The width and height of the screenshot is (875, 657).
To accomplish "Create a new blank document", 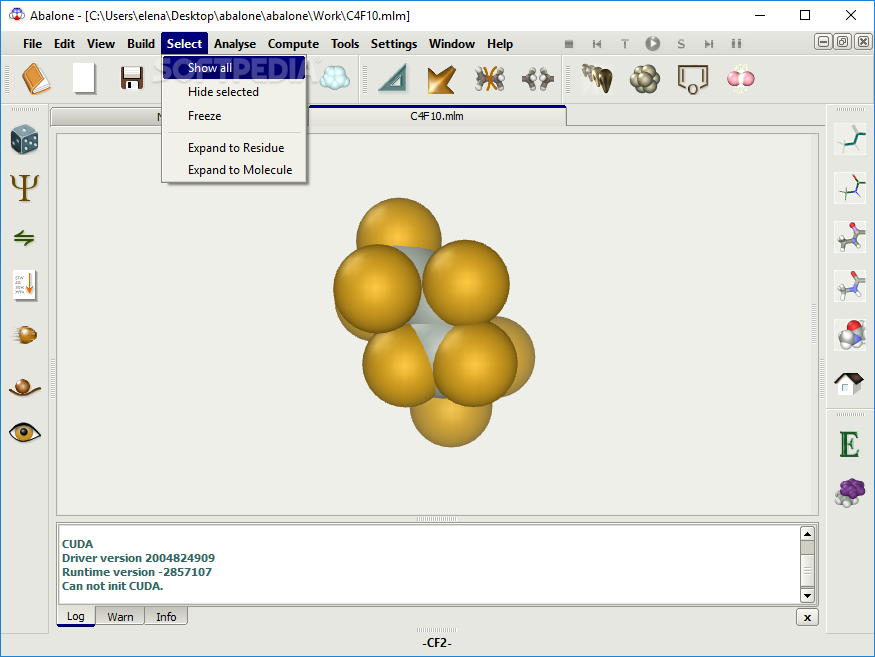I will 84,78.
